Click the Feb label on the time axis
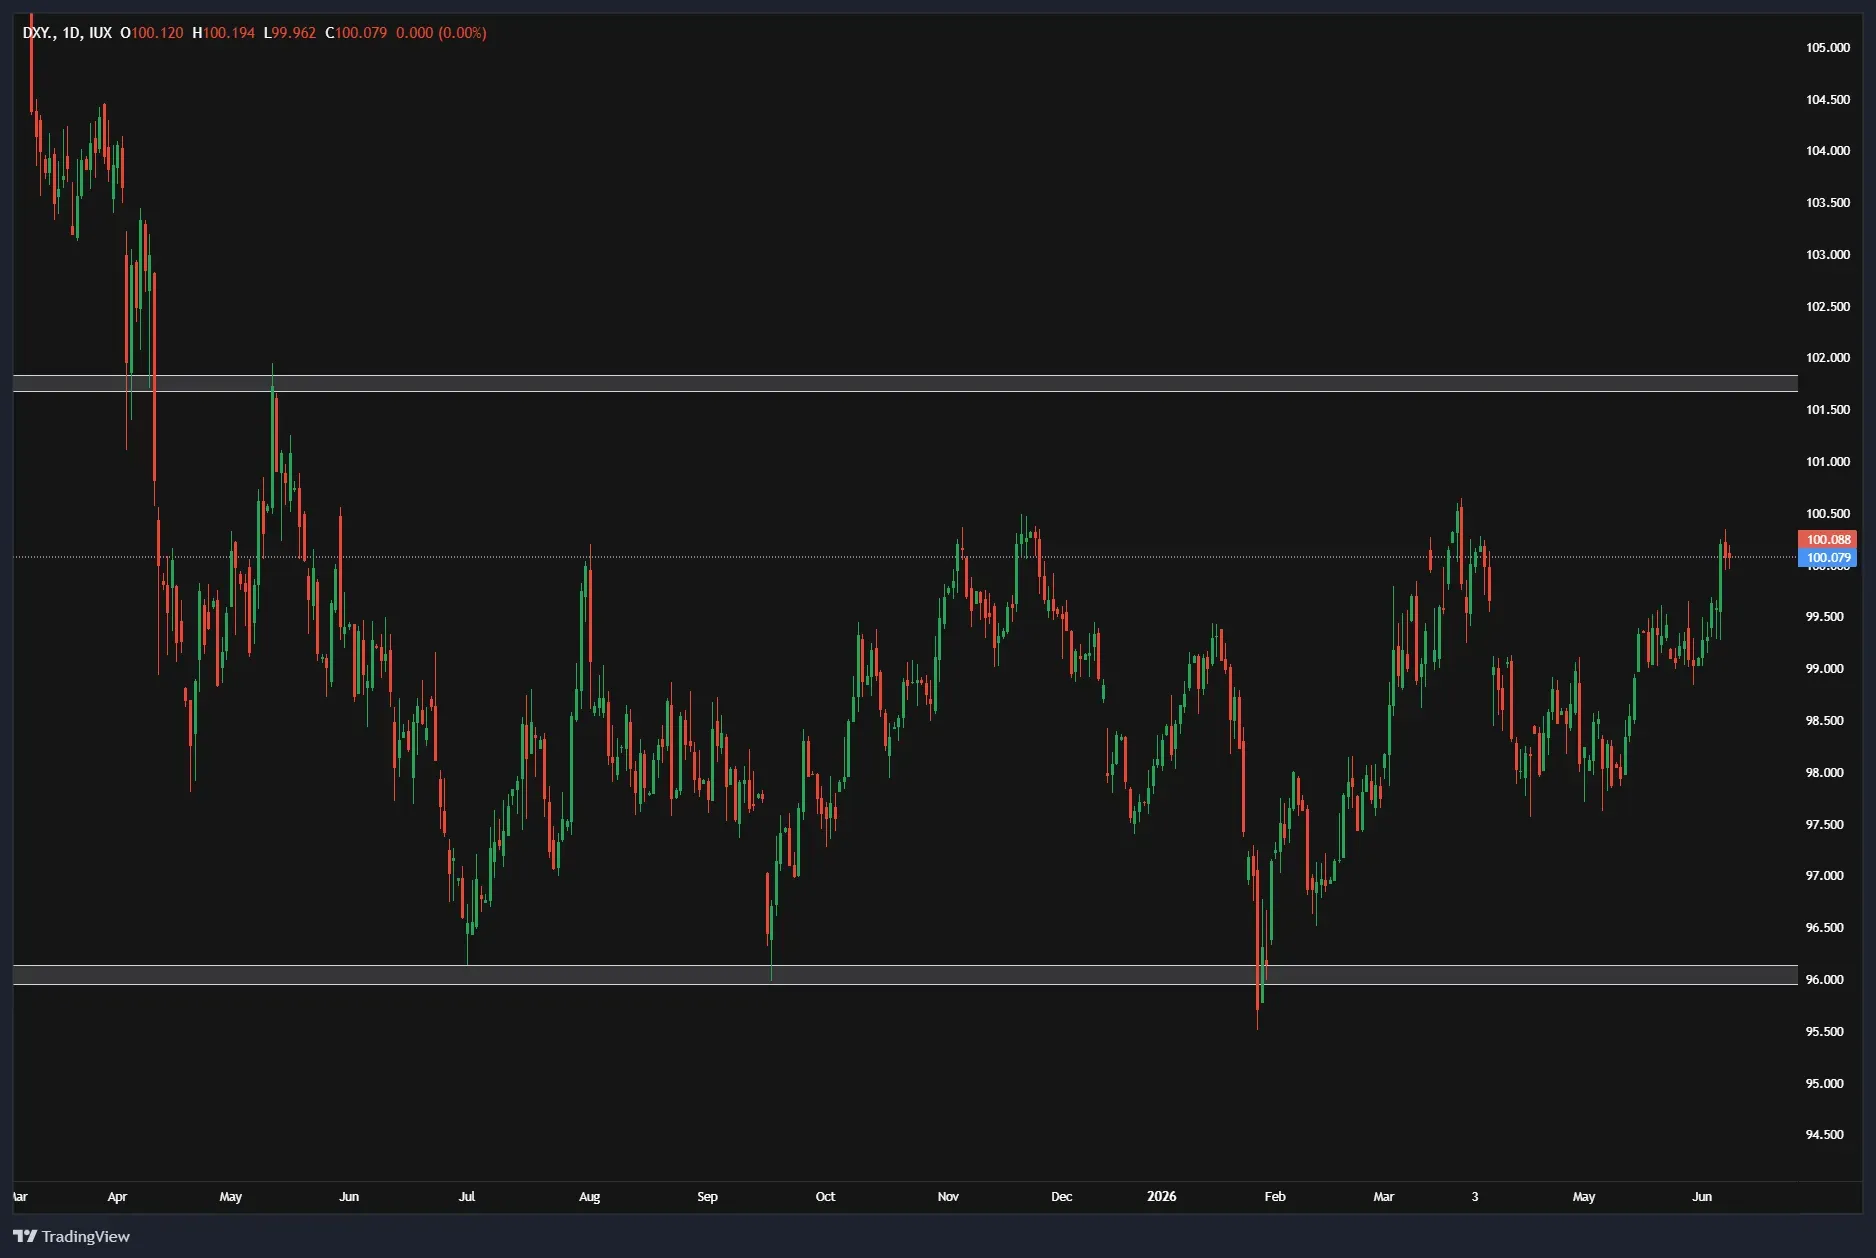 click(x=1275, y=1197)
